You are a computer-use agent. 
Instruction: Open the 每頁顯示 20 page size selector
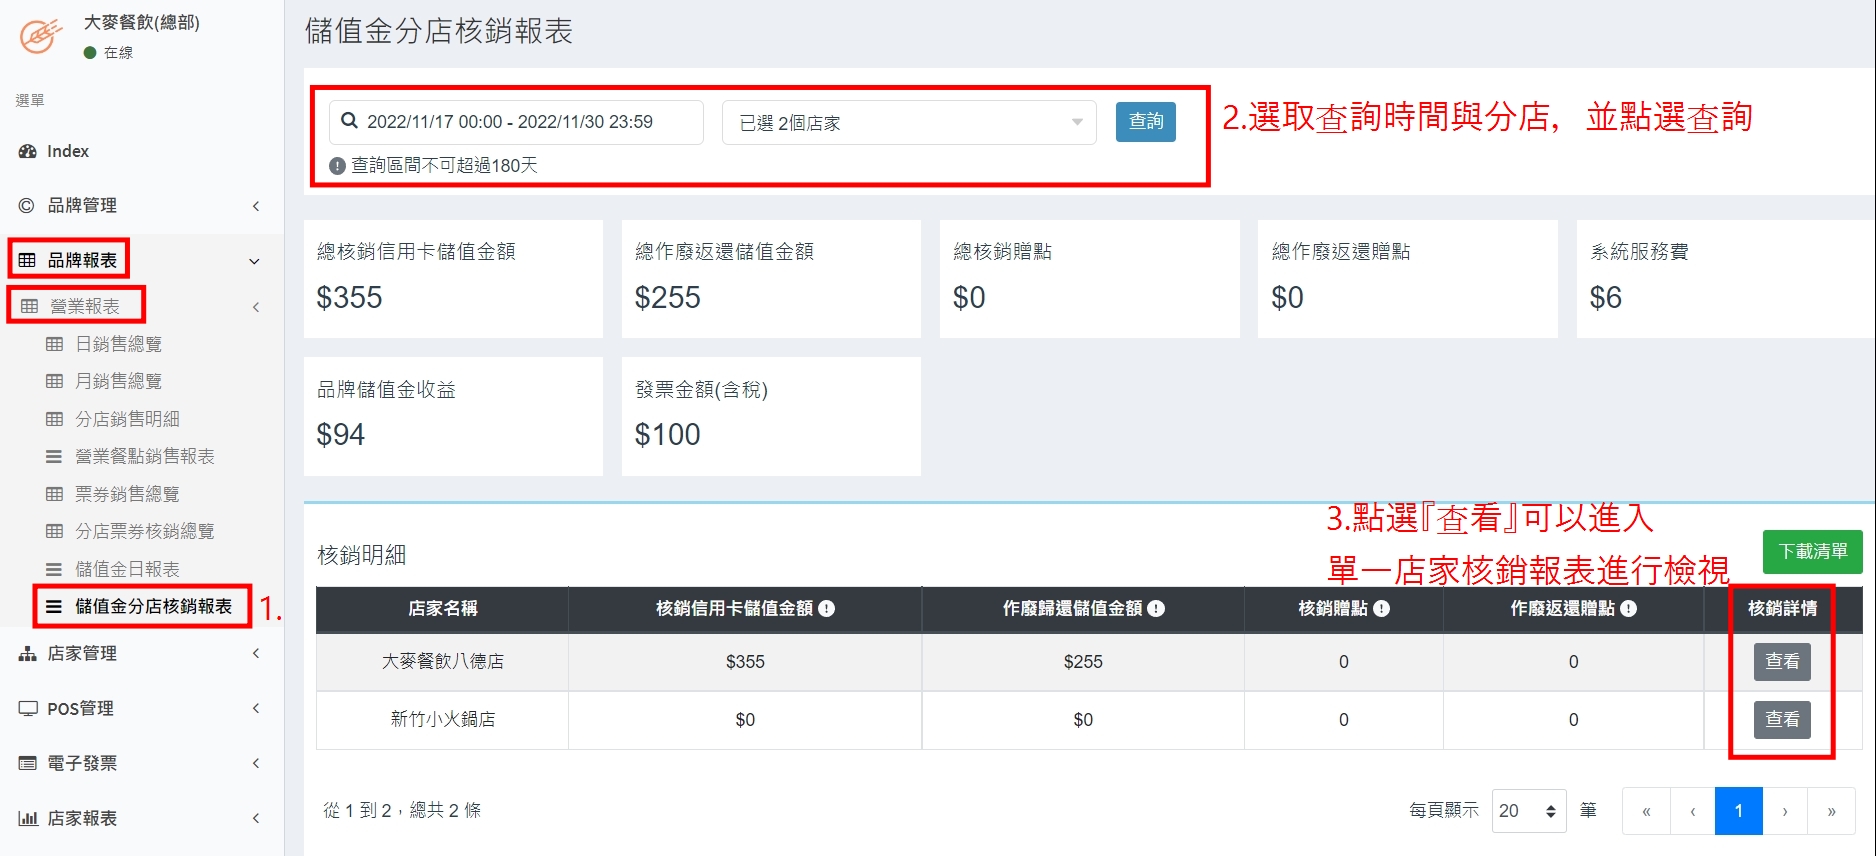click(x=1528, y=811)
